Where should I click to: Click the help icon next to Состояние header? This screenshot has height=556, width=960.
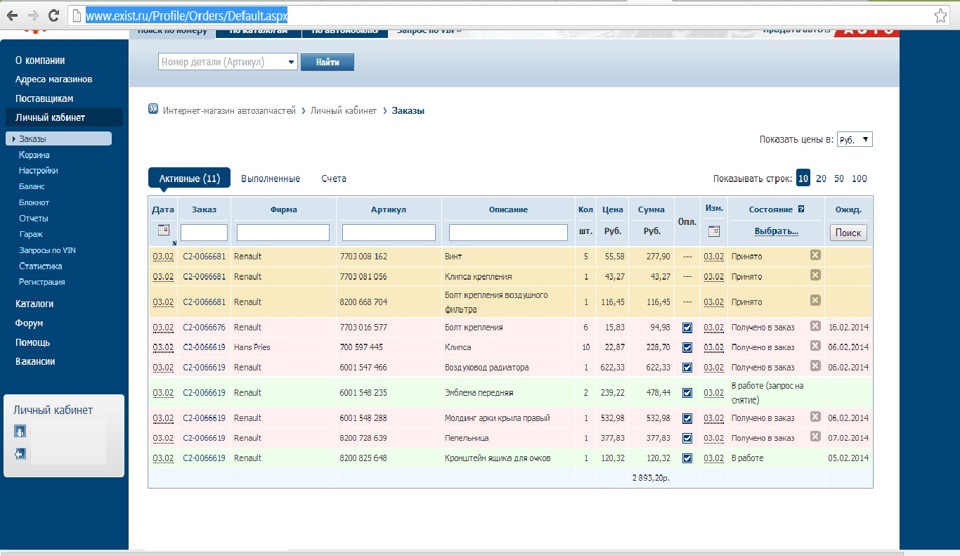click(x=801, y=209)
